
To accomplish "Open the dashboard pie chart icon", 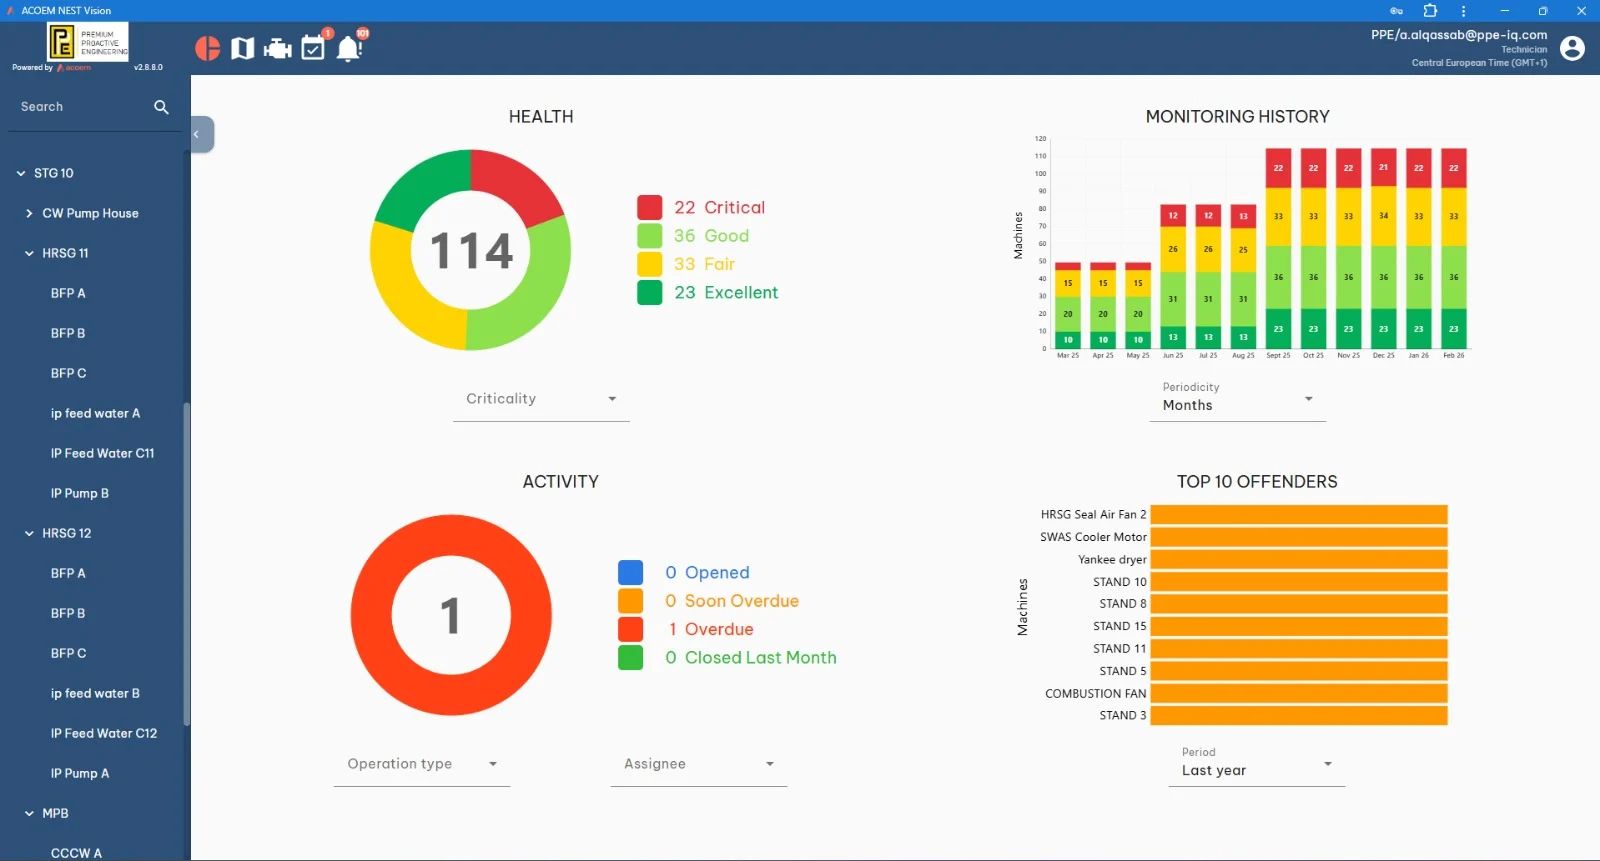I will pos(208,48).
